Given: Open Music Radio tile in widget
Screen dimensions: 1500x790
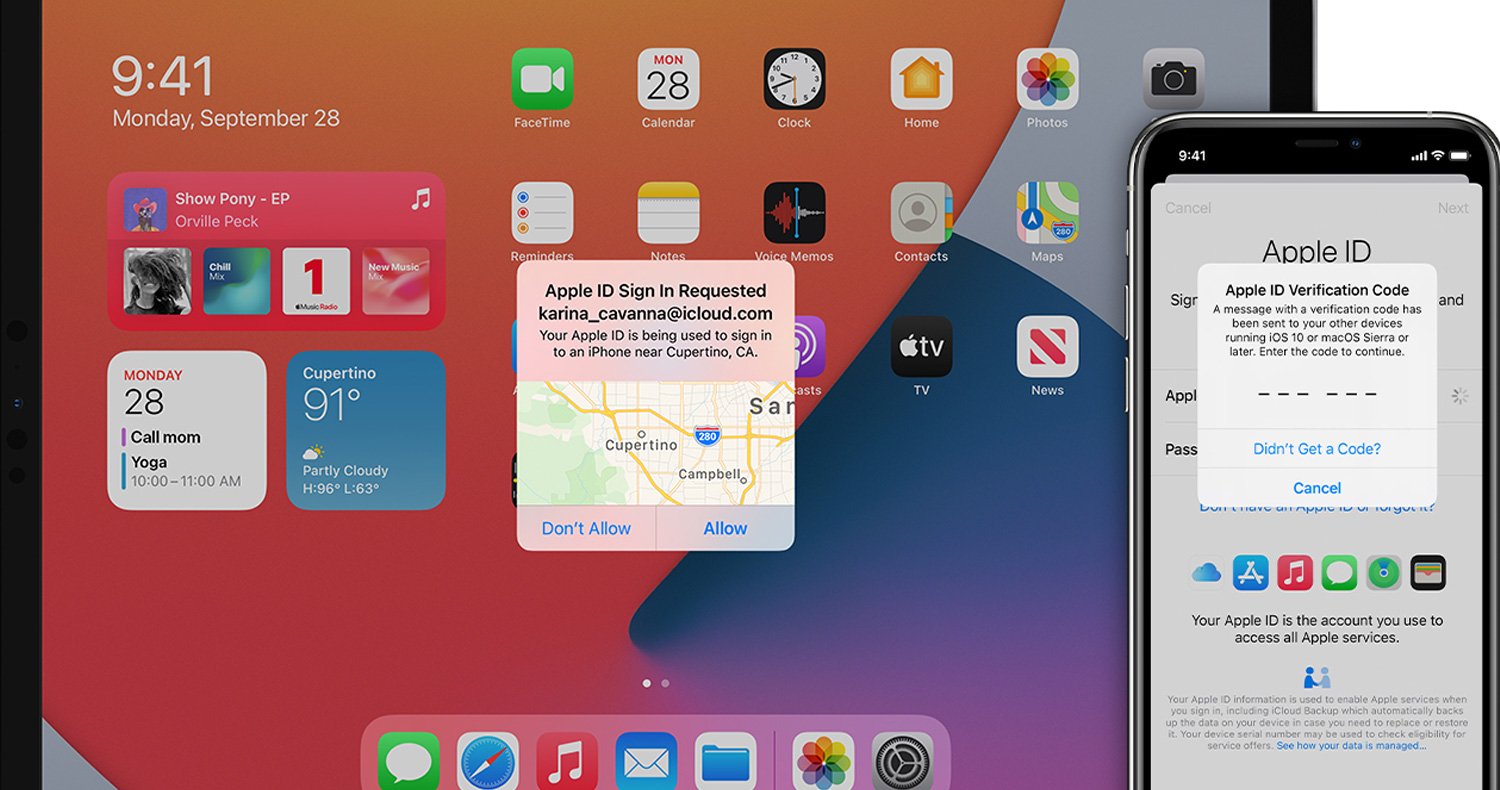Looking at the screenshot, I should 316,281.
